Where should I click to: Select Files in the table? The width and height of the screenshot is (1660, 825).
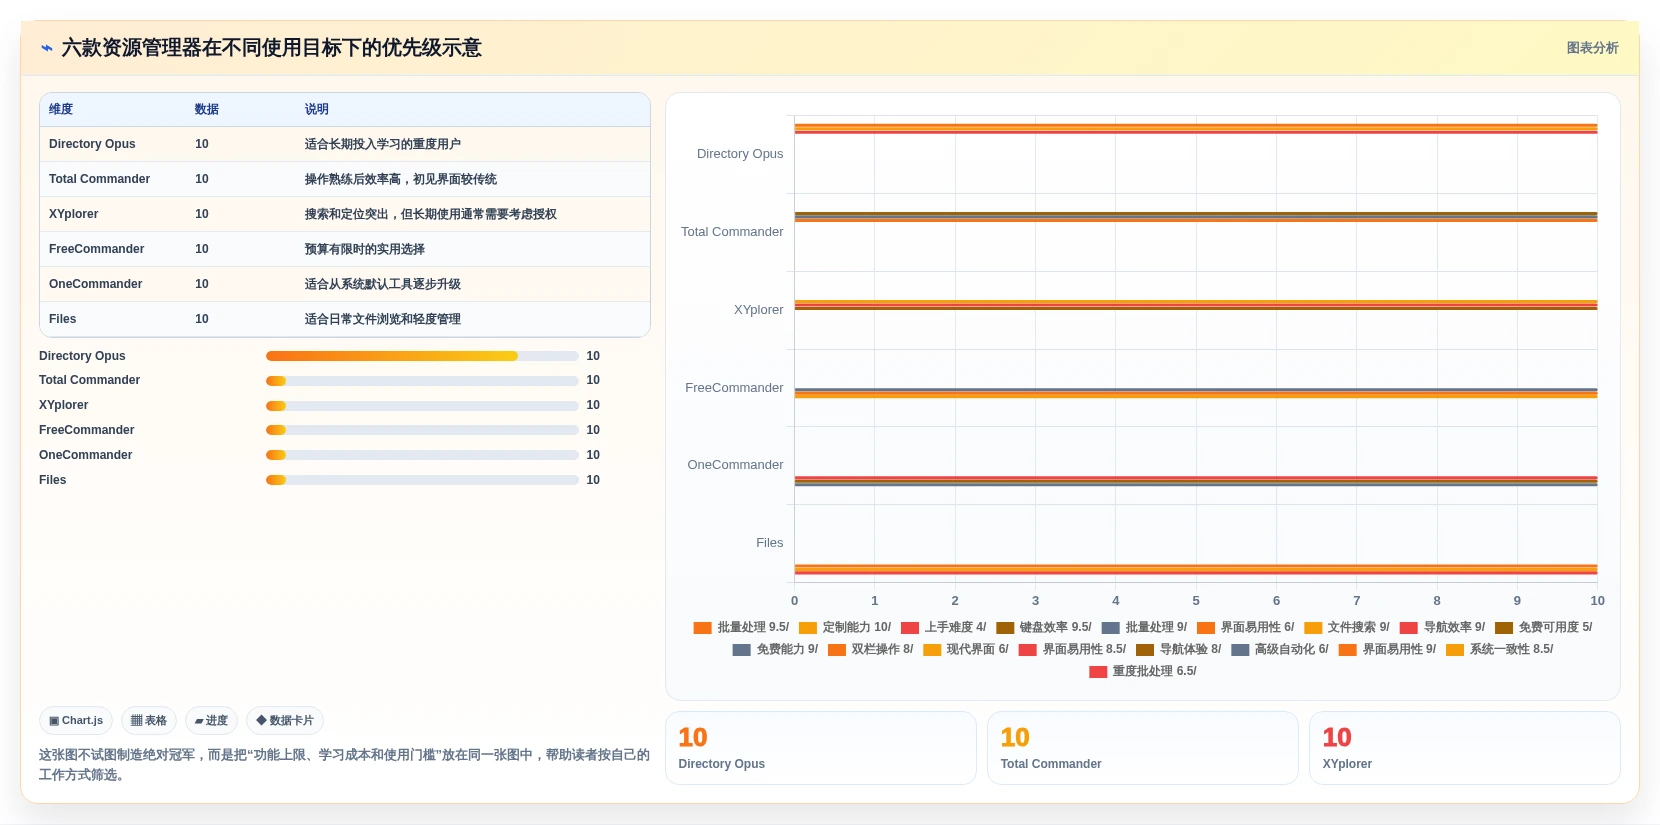(x=62, y=319)
